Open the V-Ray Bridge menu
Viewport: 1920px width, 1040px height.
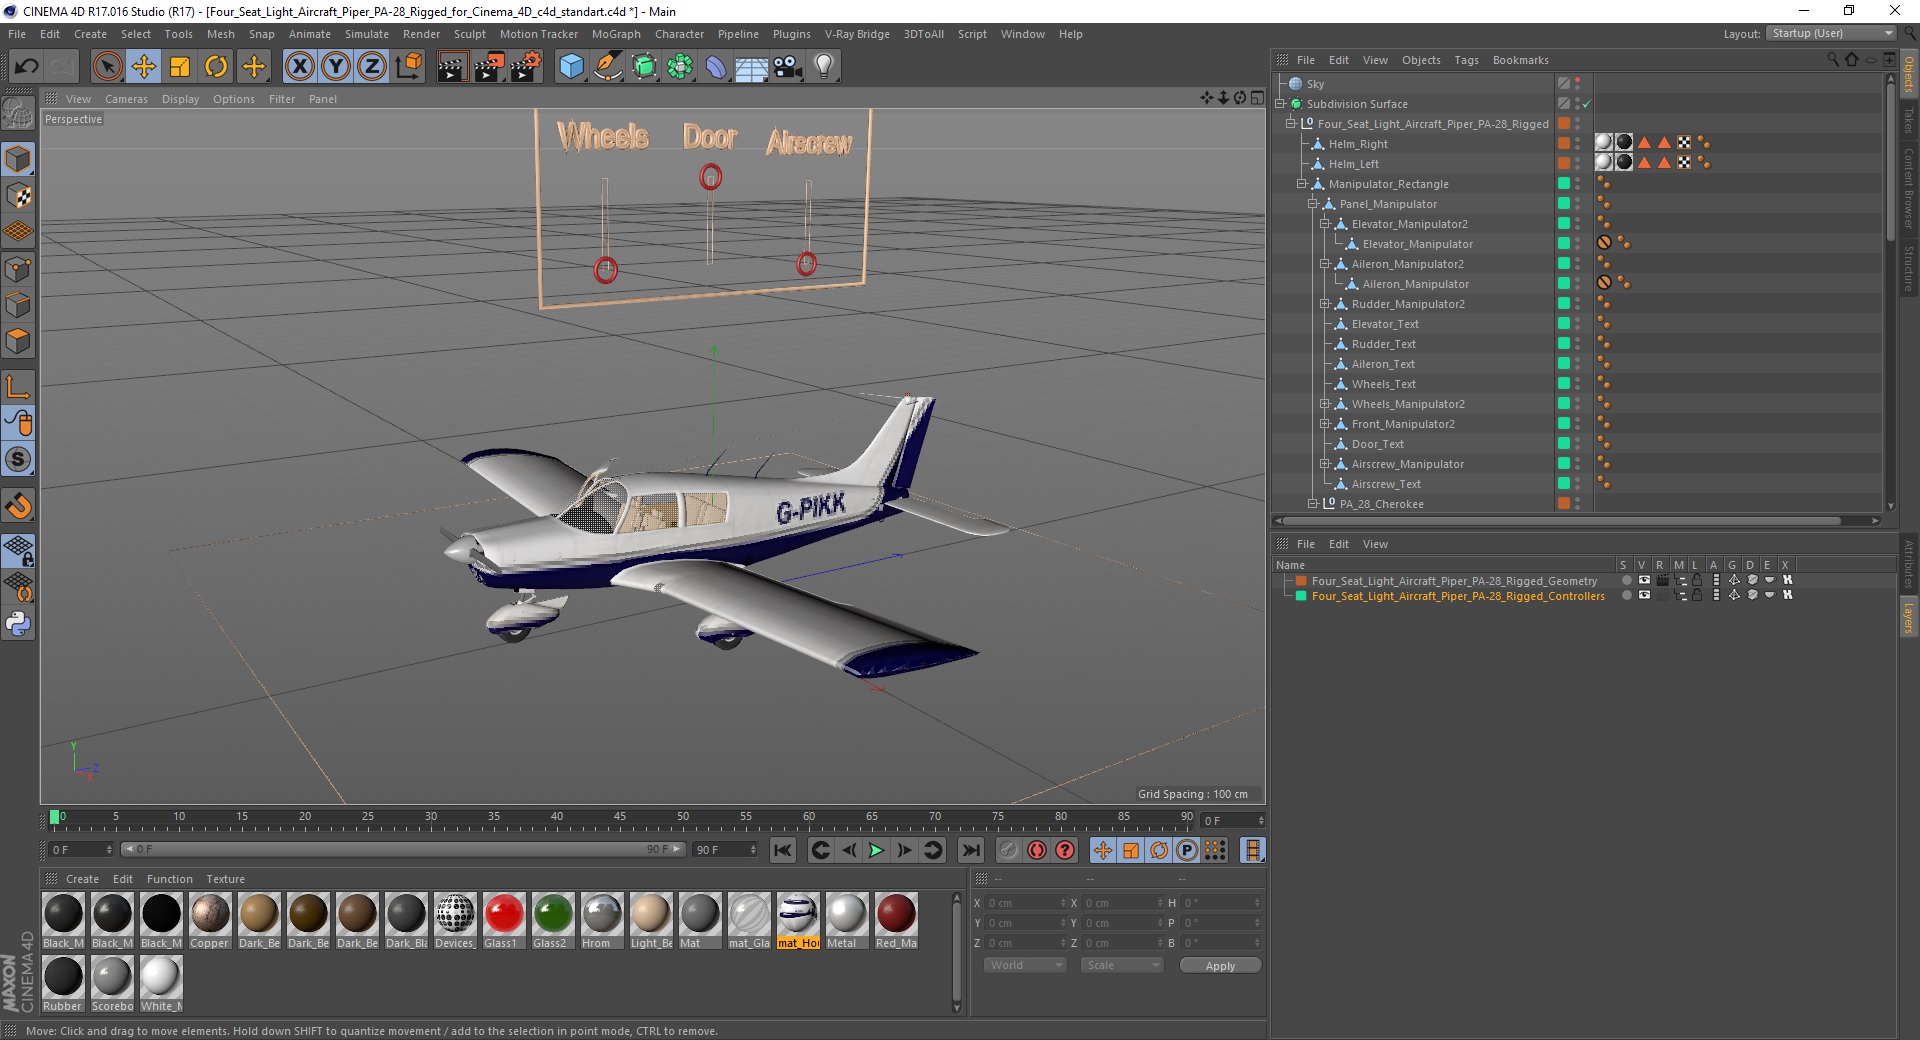pos(857,34)
